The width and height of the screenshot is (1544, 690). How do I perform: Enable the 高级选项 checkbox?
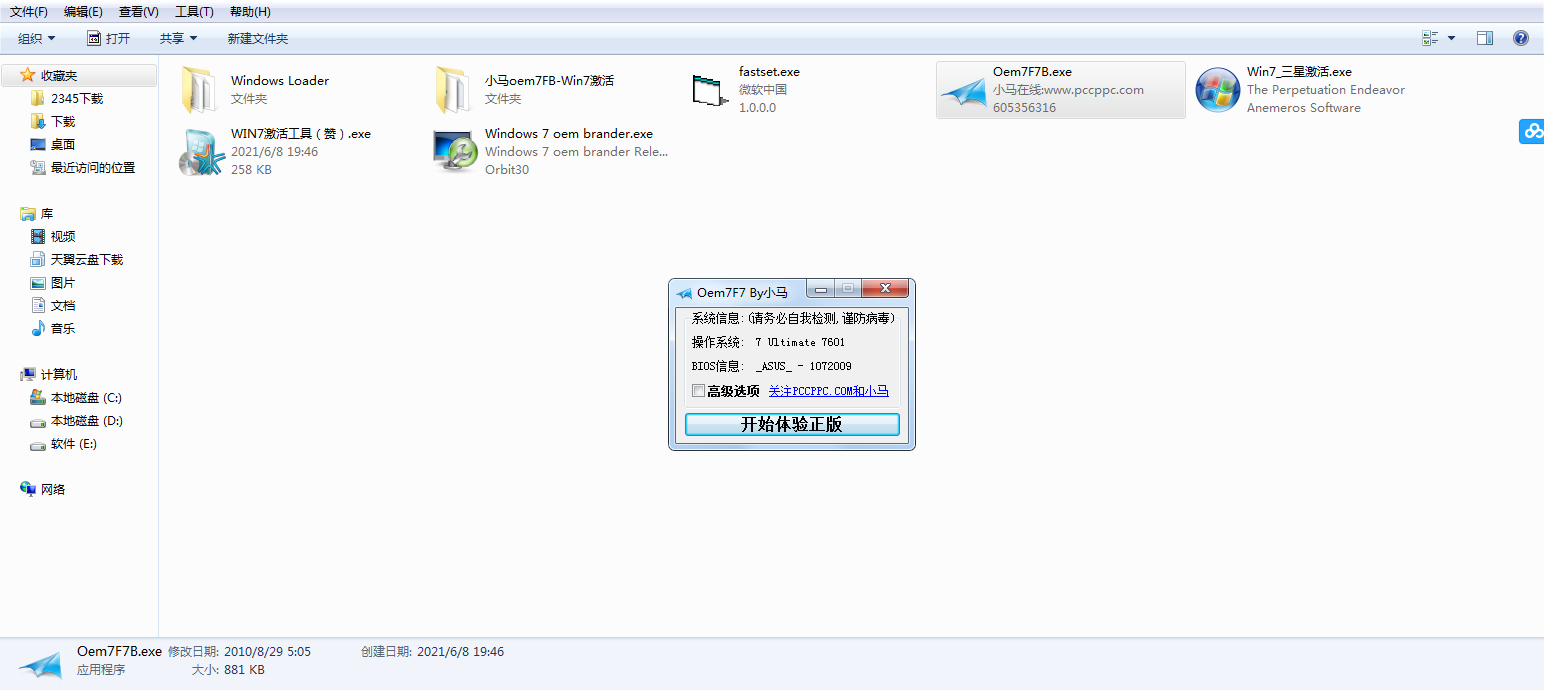click(698, 391)
